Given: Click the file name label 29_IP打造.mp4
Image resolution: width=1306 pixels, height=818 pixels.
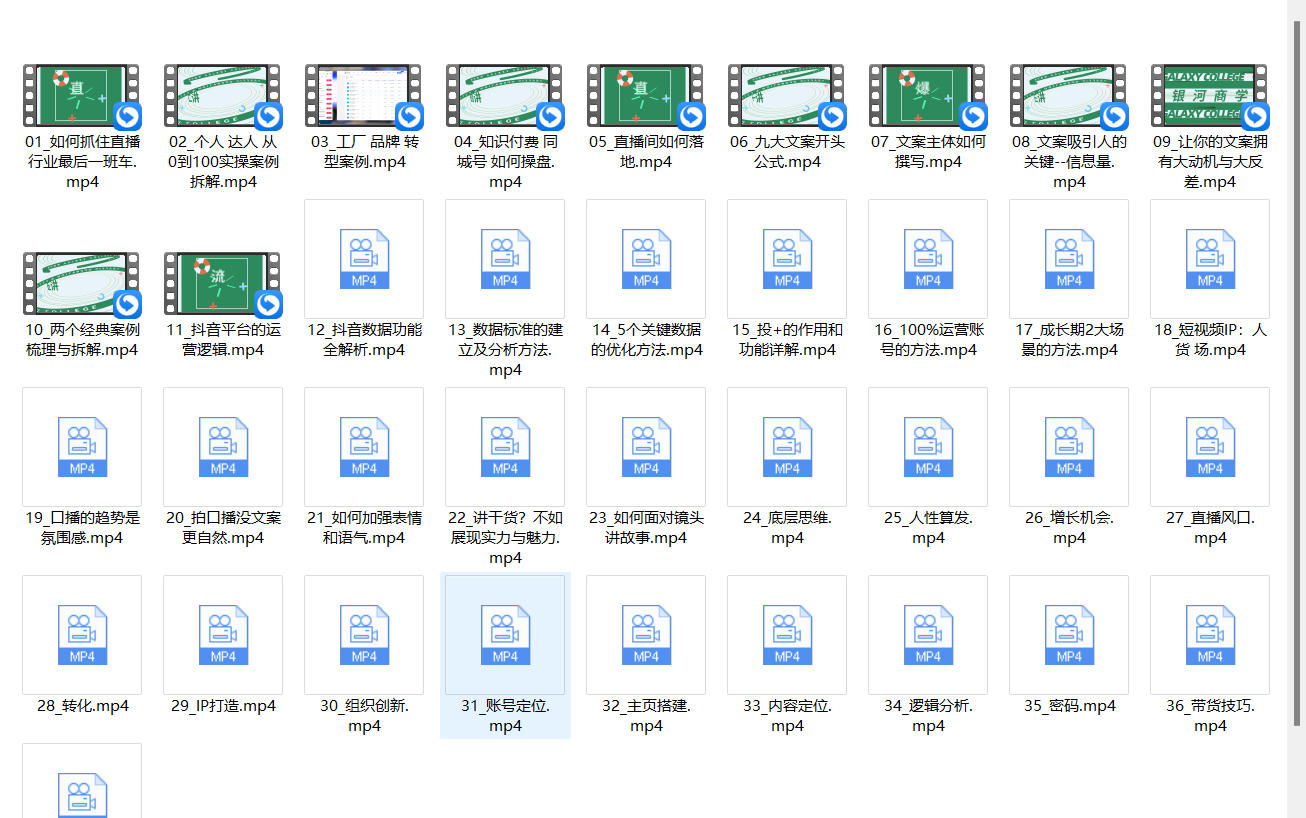Looking at the screenshot, I should 223,706.
